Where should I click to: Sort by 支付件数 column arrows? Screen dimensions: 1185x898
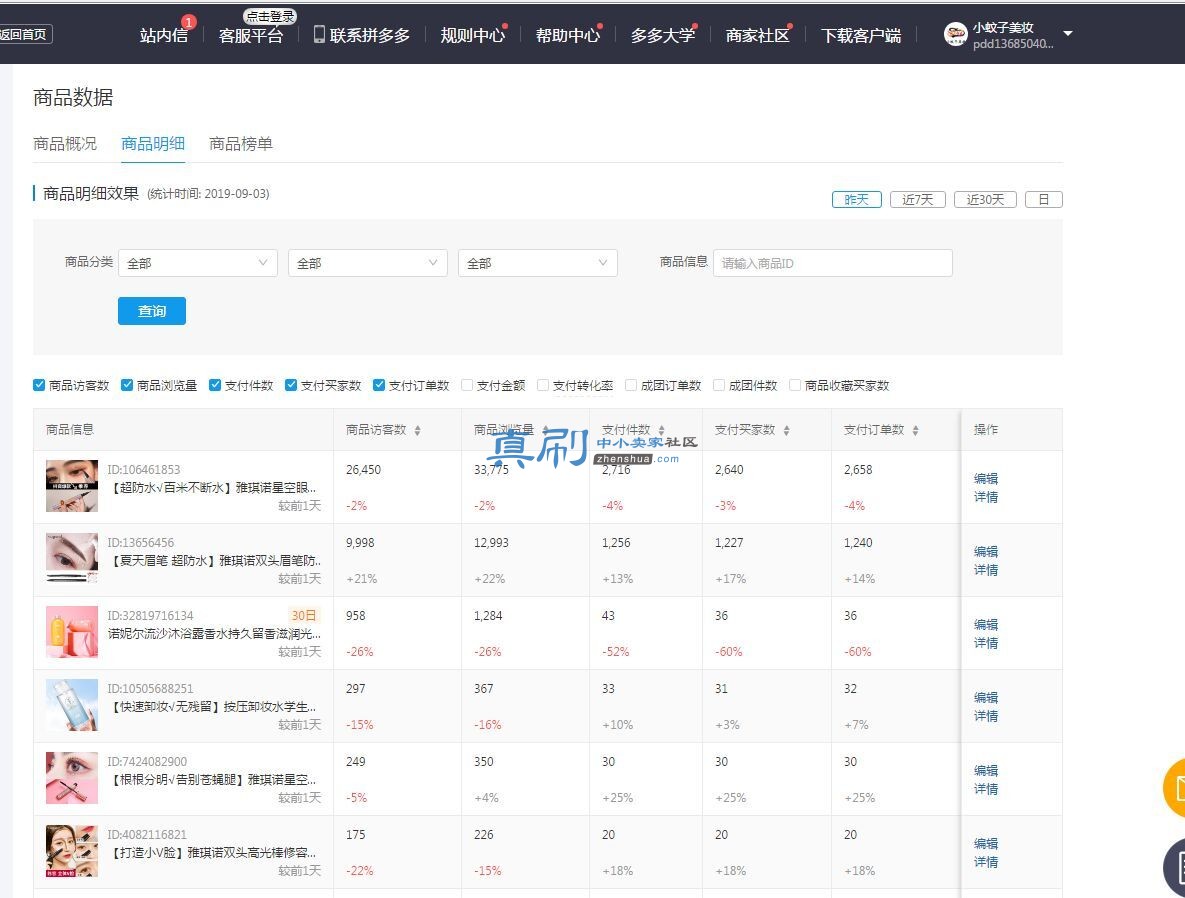[661, 430]
